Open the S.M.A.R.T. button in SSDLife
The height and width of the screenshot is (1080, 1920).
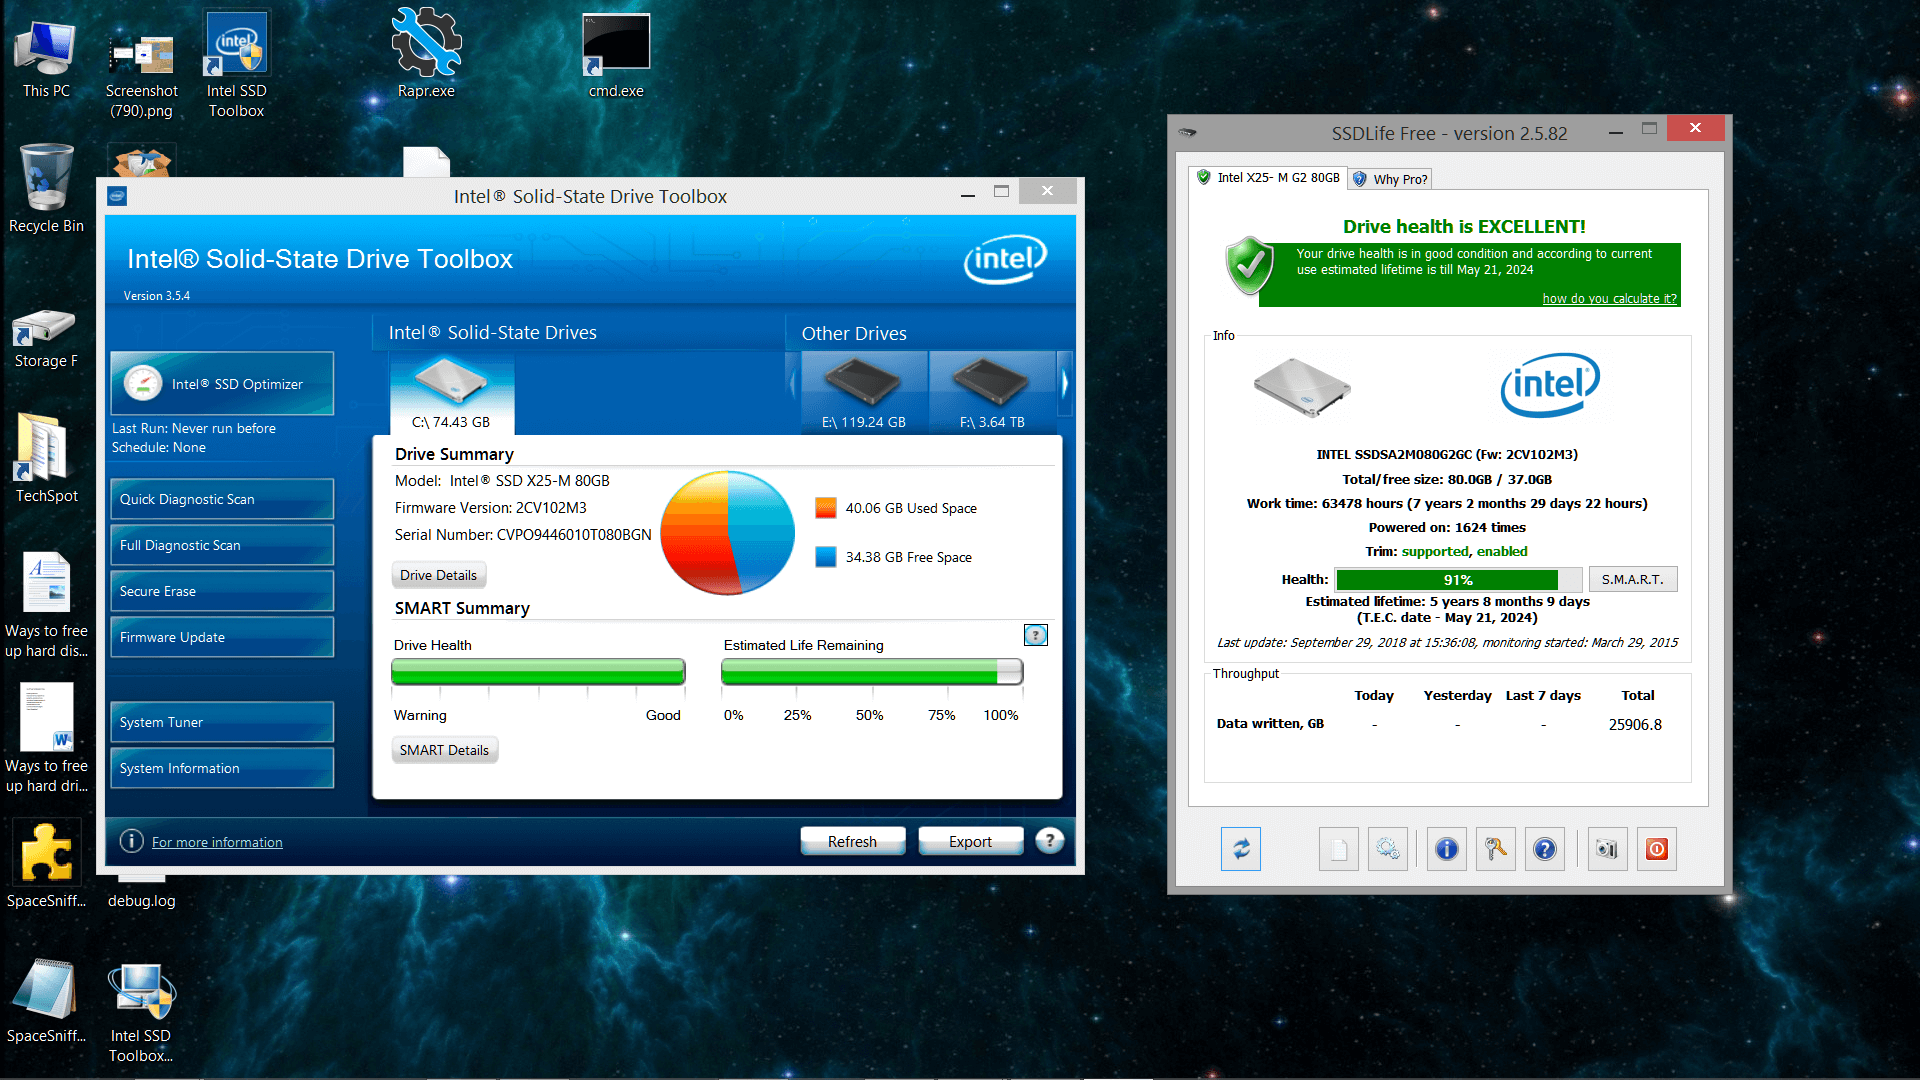point(1632,579)
